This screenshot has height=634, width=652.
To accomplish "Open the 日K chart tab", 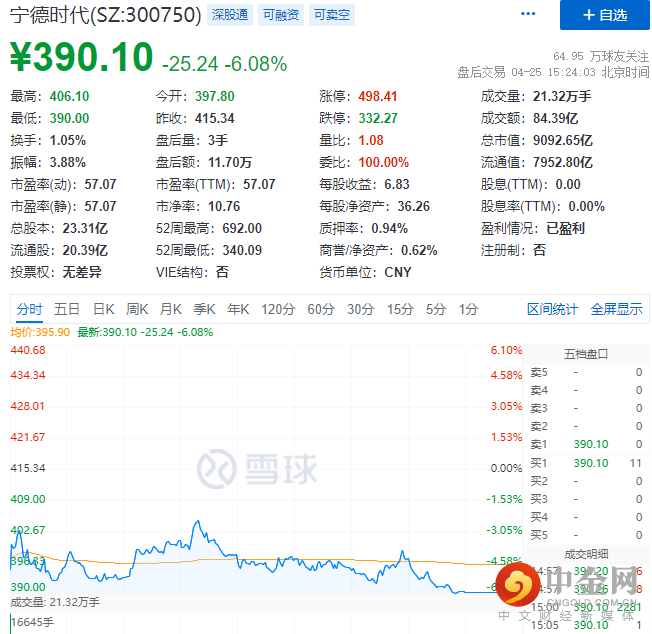I will coord(104,309).
